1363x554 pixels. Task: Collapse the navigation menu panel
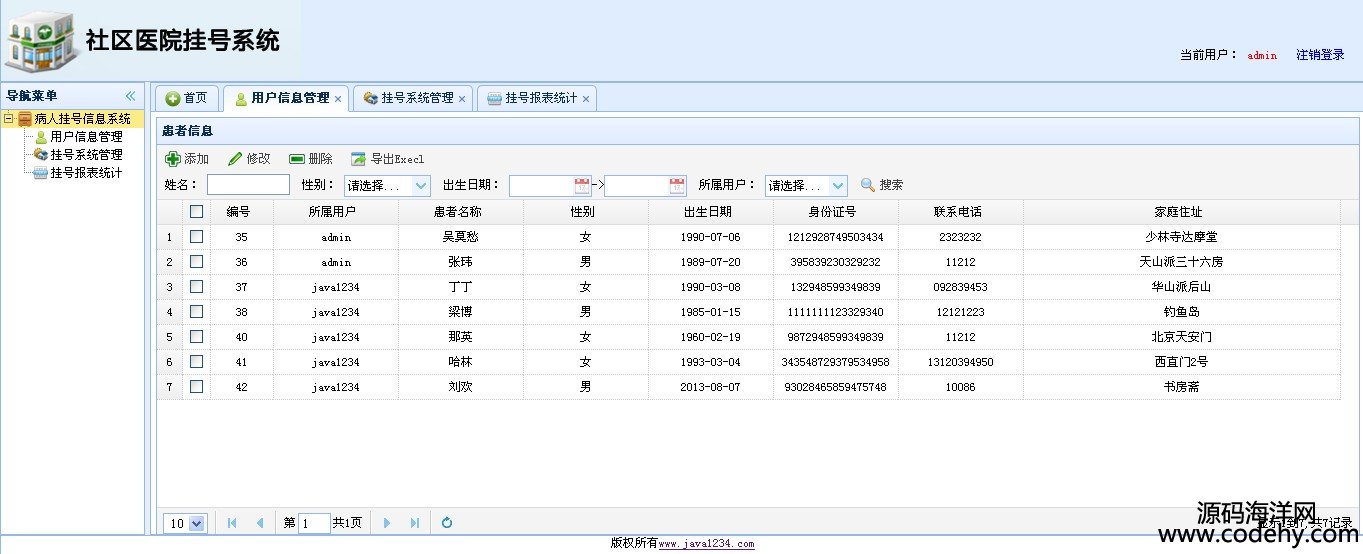(130, 96)
